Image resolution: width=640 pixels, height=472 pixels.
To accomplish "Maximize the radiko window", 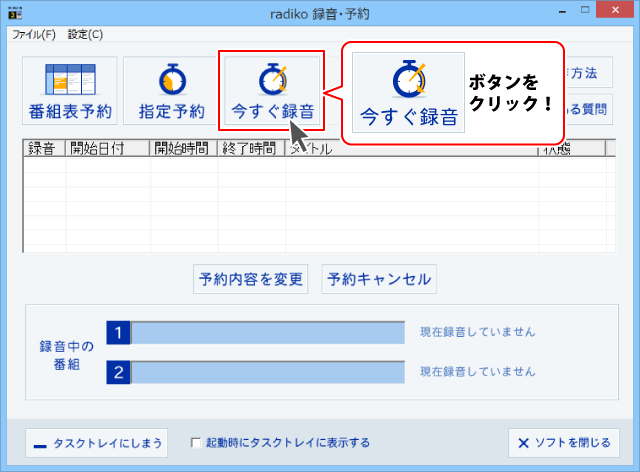I will coord(585,10).
